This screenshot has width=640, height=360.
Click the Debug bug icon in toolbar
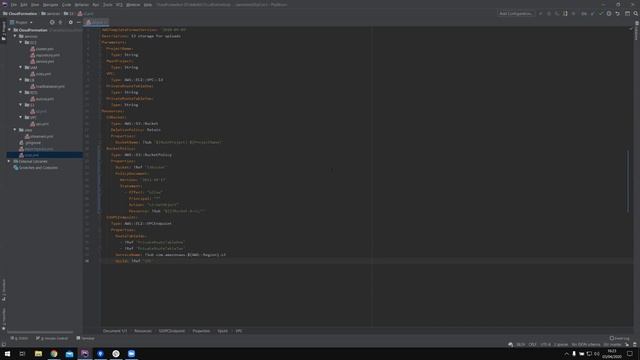tap(549, 13)
